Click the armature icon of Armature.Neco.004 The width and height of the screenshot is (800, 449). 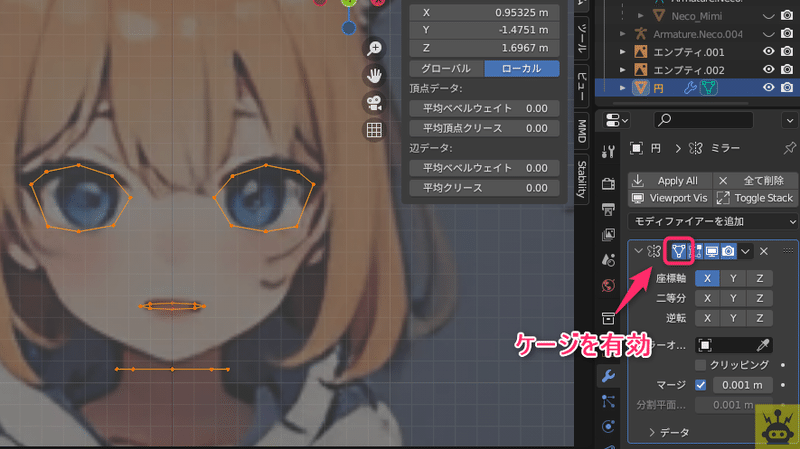click(x=641, y=34)
